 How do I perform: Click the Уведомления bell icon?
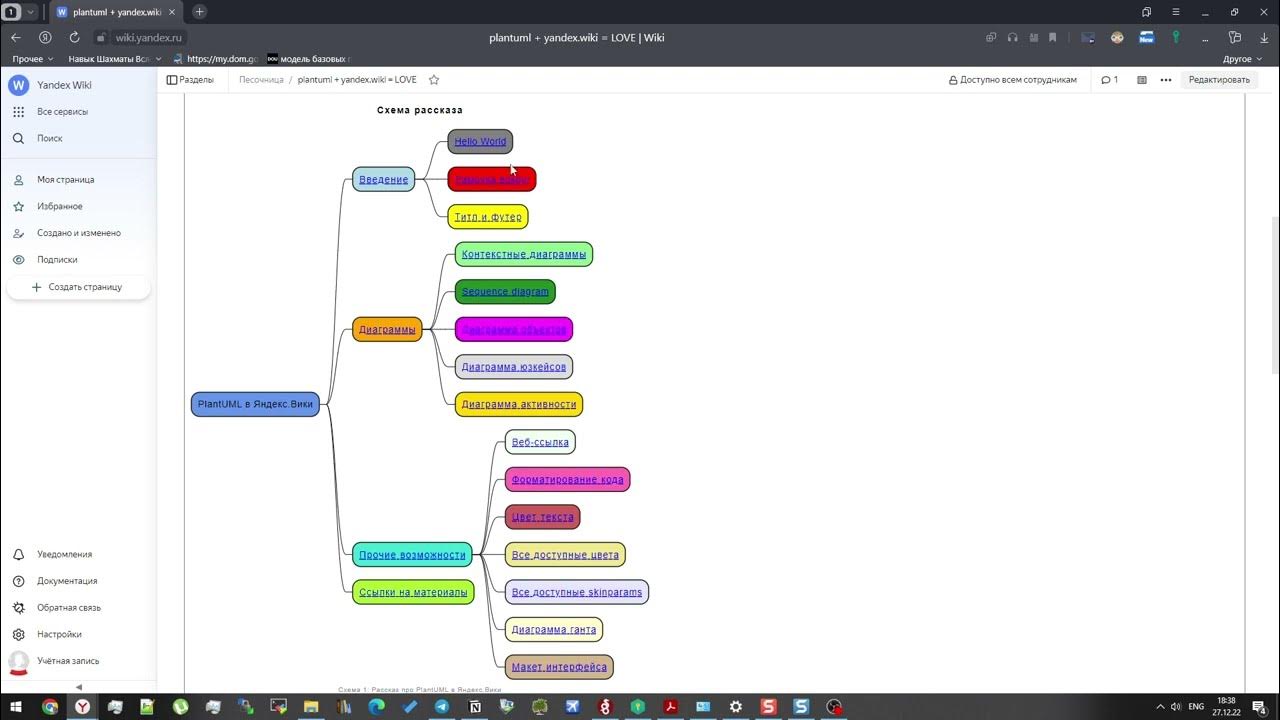coord(18,554)
